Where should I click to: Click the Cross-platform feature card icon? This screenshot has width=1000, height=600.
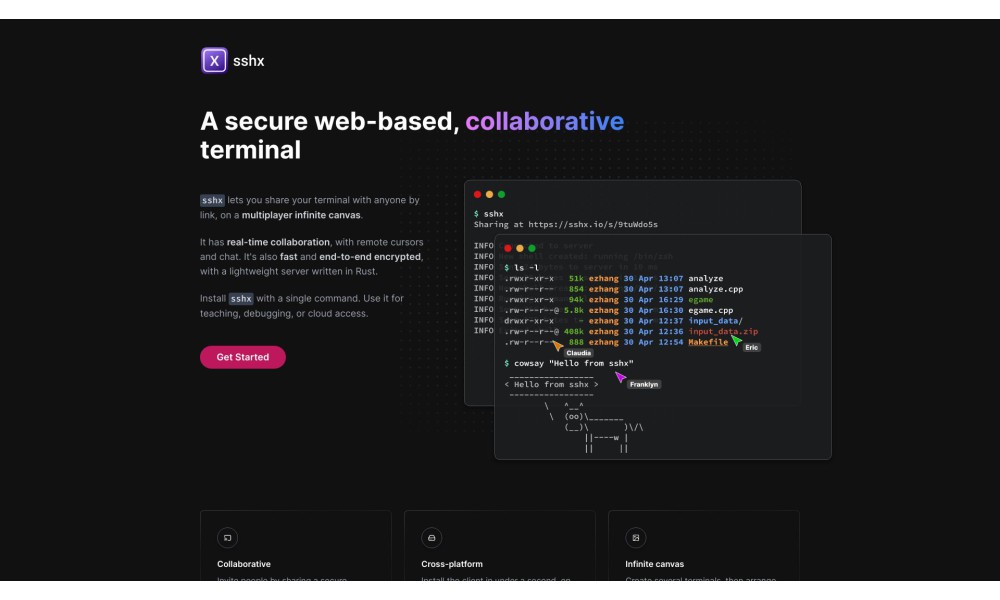pos(432,538)
